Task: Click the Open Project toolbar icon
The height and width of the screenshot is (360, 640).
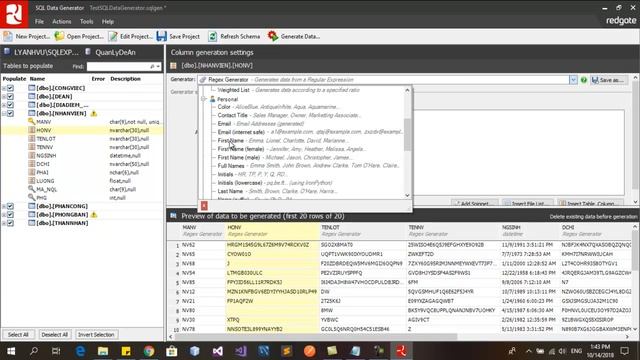Action: [x=60, y=36]
